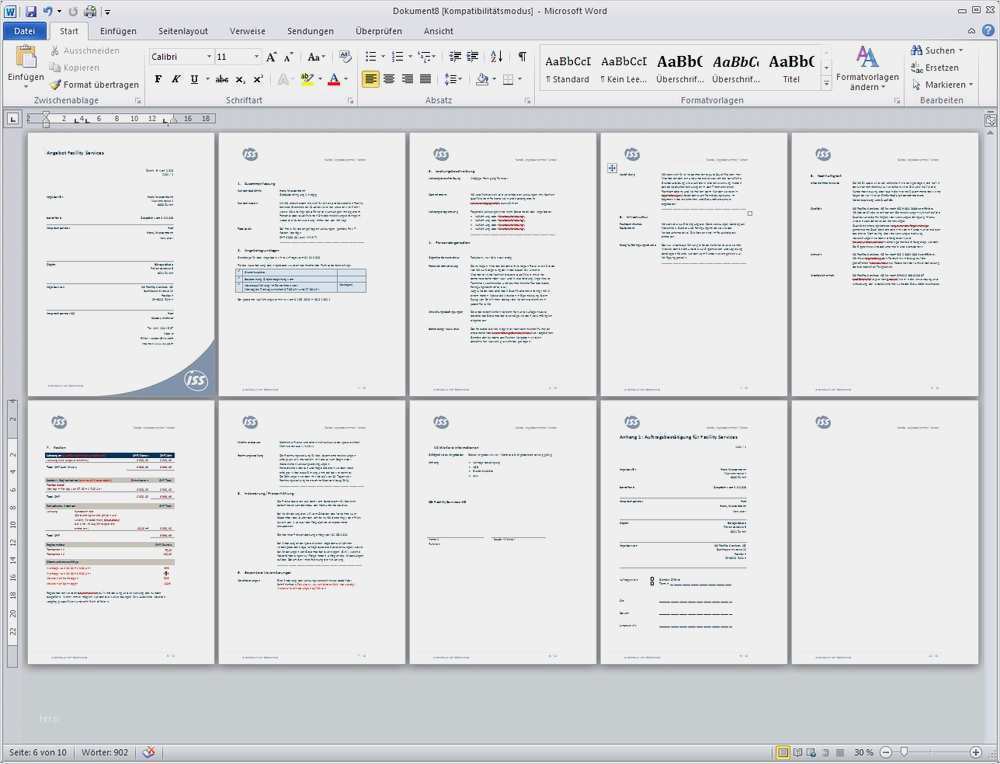The height and width of the screenshot is (764, 1000).
Task: Click the bulleted list icon
Action: click(371, 57)
